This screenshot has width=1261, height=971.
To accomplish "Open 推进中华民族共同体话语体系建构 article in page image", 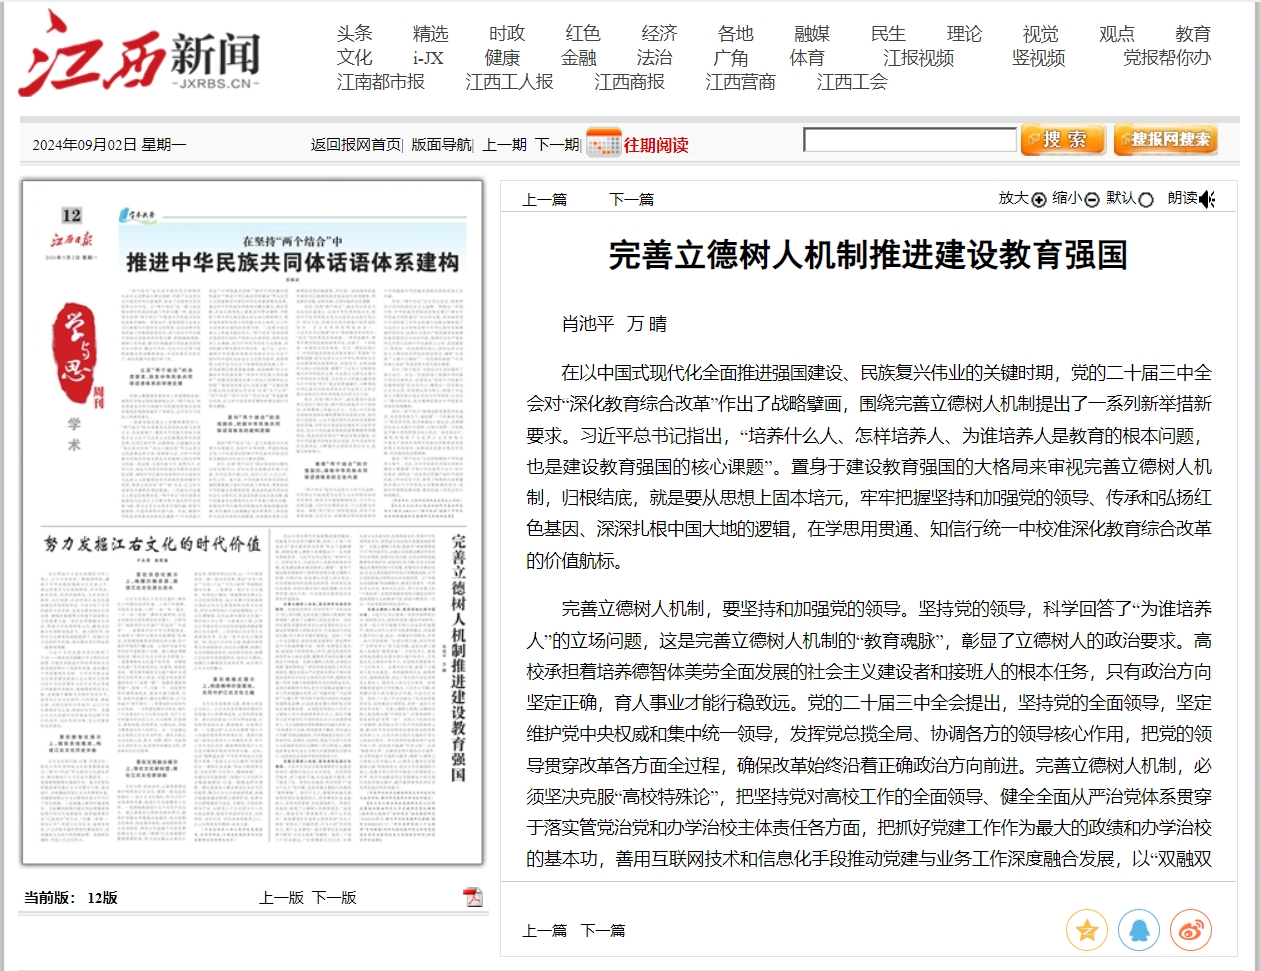I will pos(292,262).
